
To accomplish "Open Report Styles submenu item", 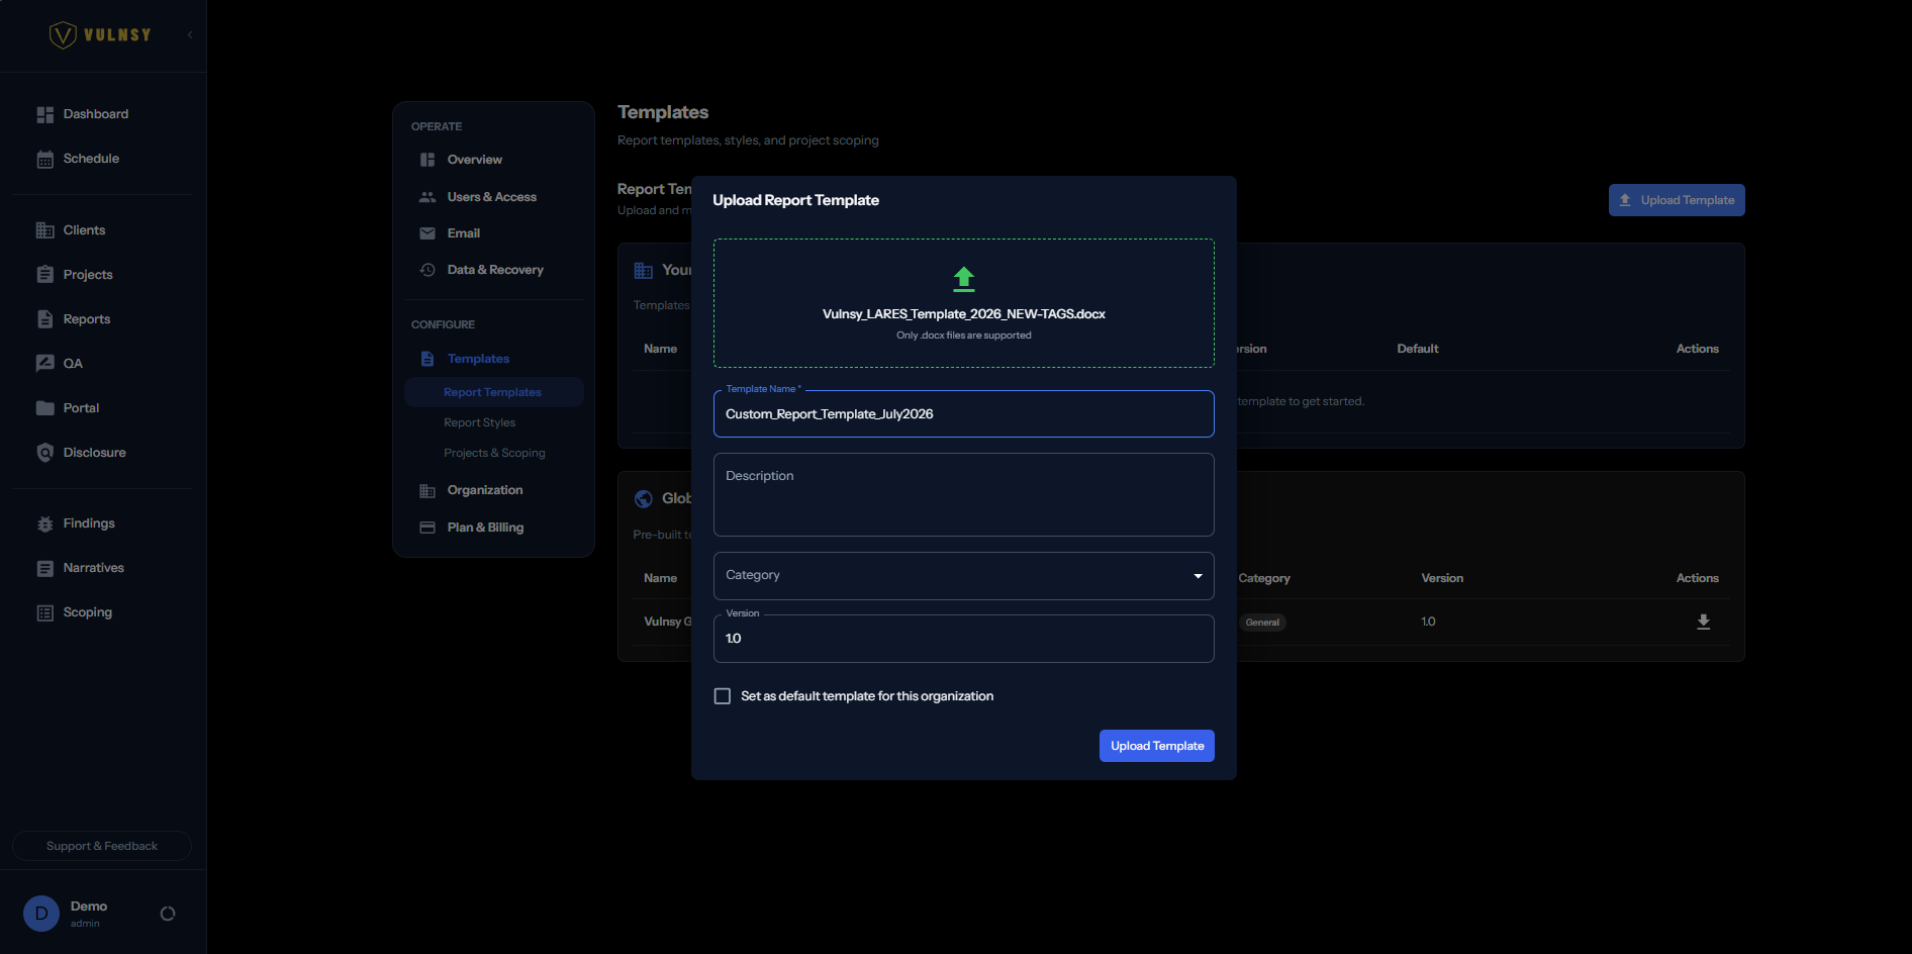I will 479,423.
